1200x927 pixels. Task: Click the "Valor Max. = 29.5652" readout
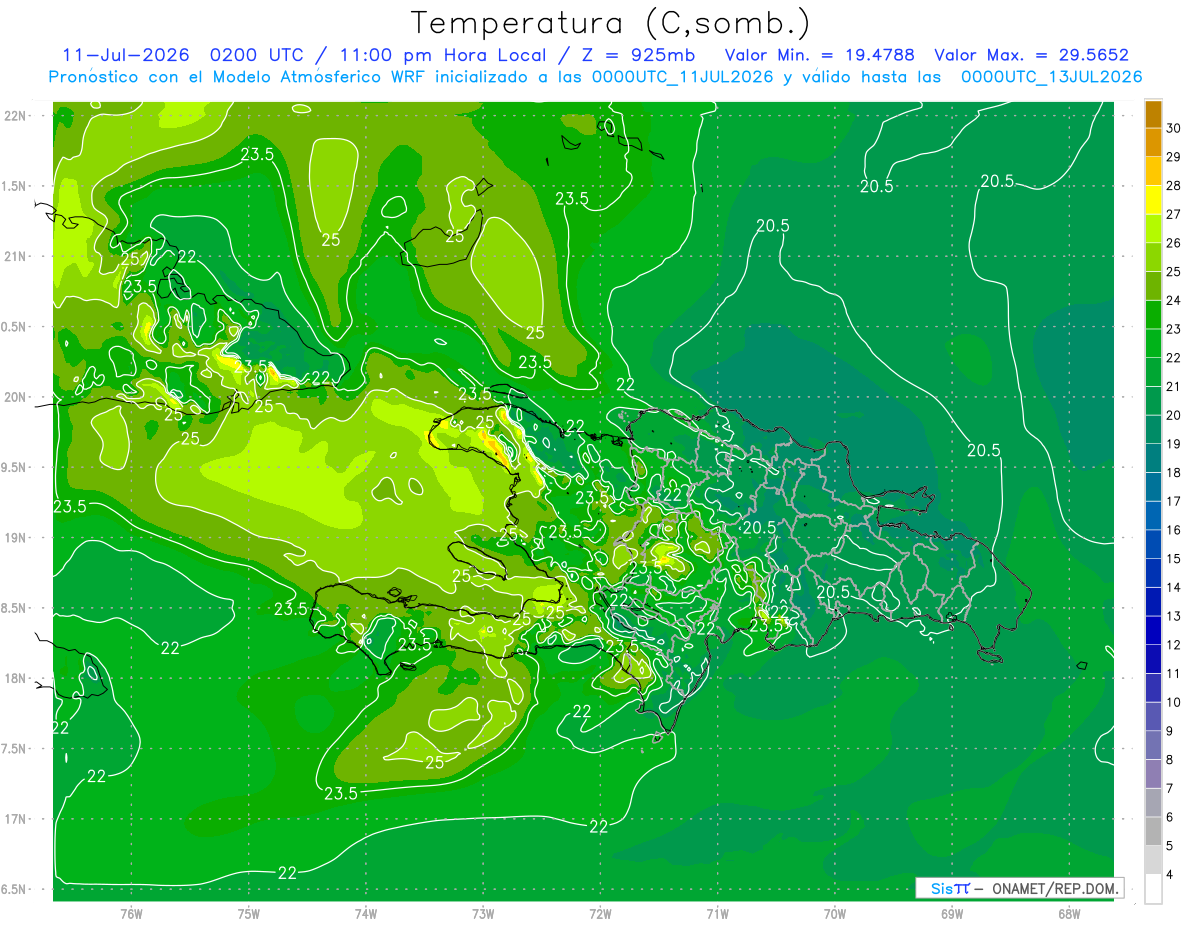point(1031,55)
